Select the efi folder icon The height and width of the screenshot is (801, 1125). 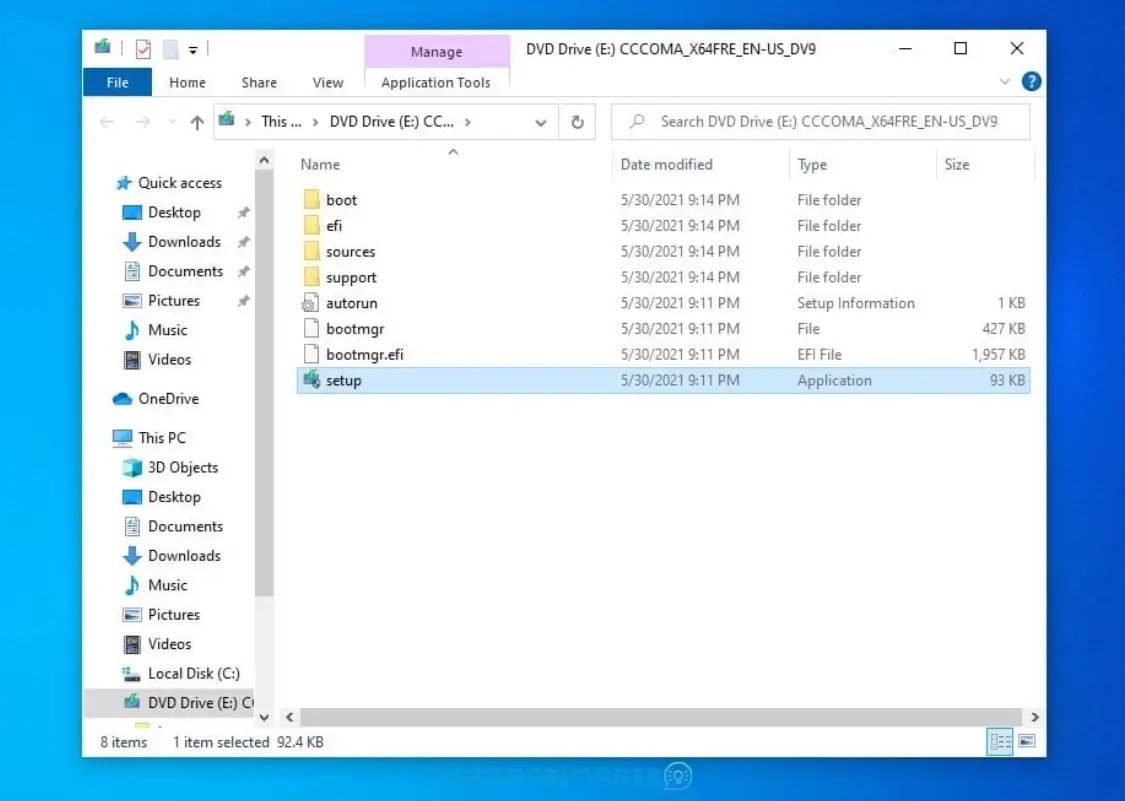tap(311, 225)
